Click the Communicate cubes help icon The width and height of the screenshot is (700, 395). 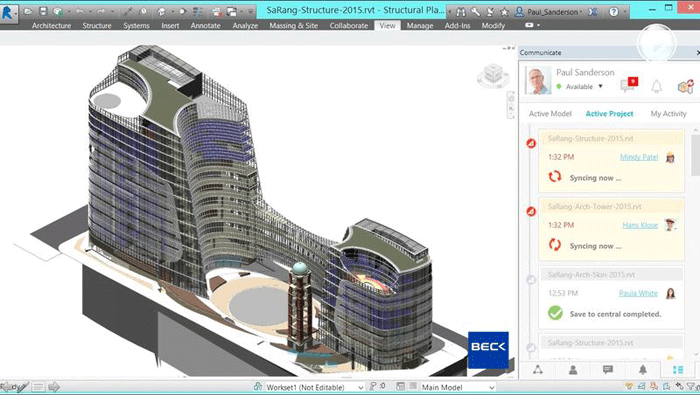(x=685, y=86)
